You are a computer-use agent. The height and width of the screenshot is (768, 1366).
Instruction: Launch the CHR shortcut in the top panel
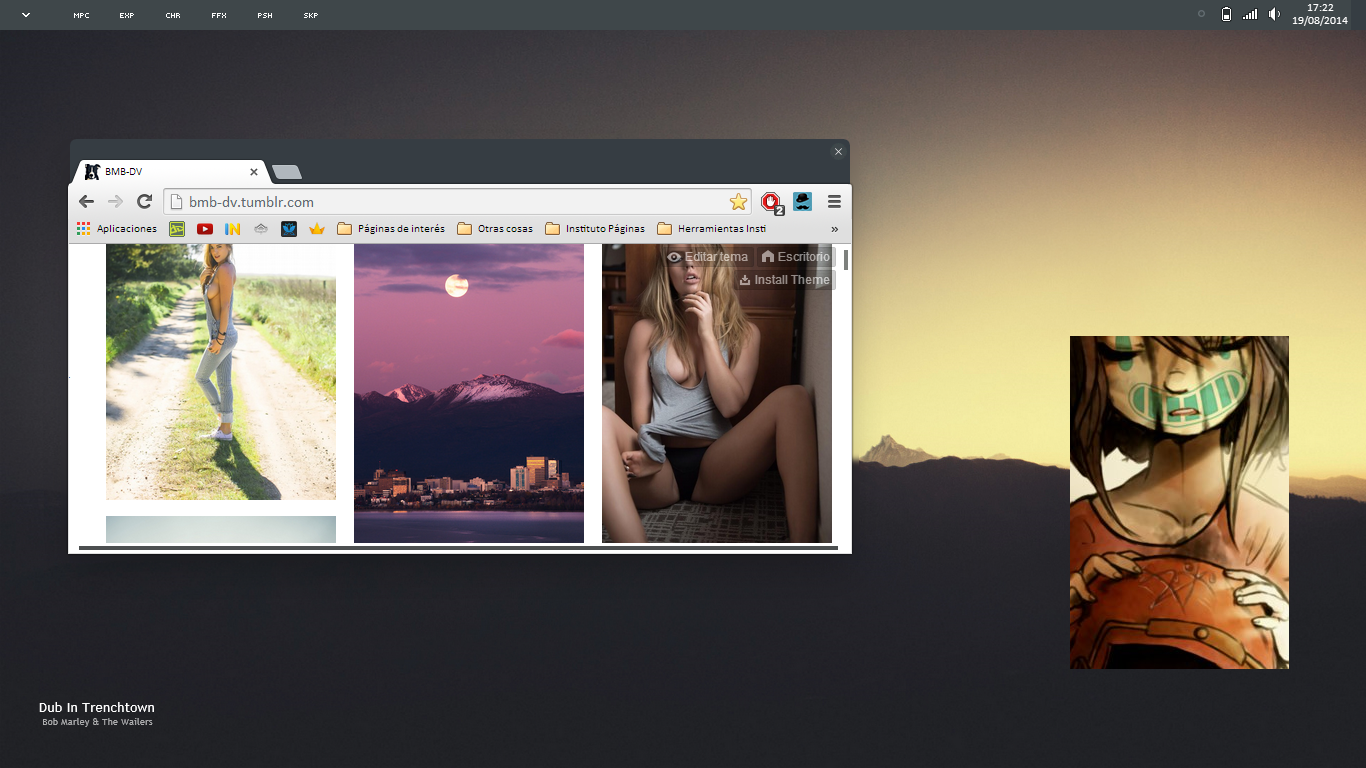[173, 15]
